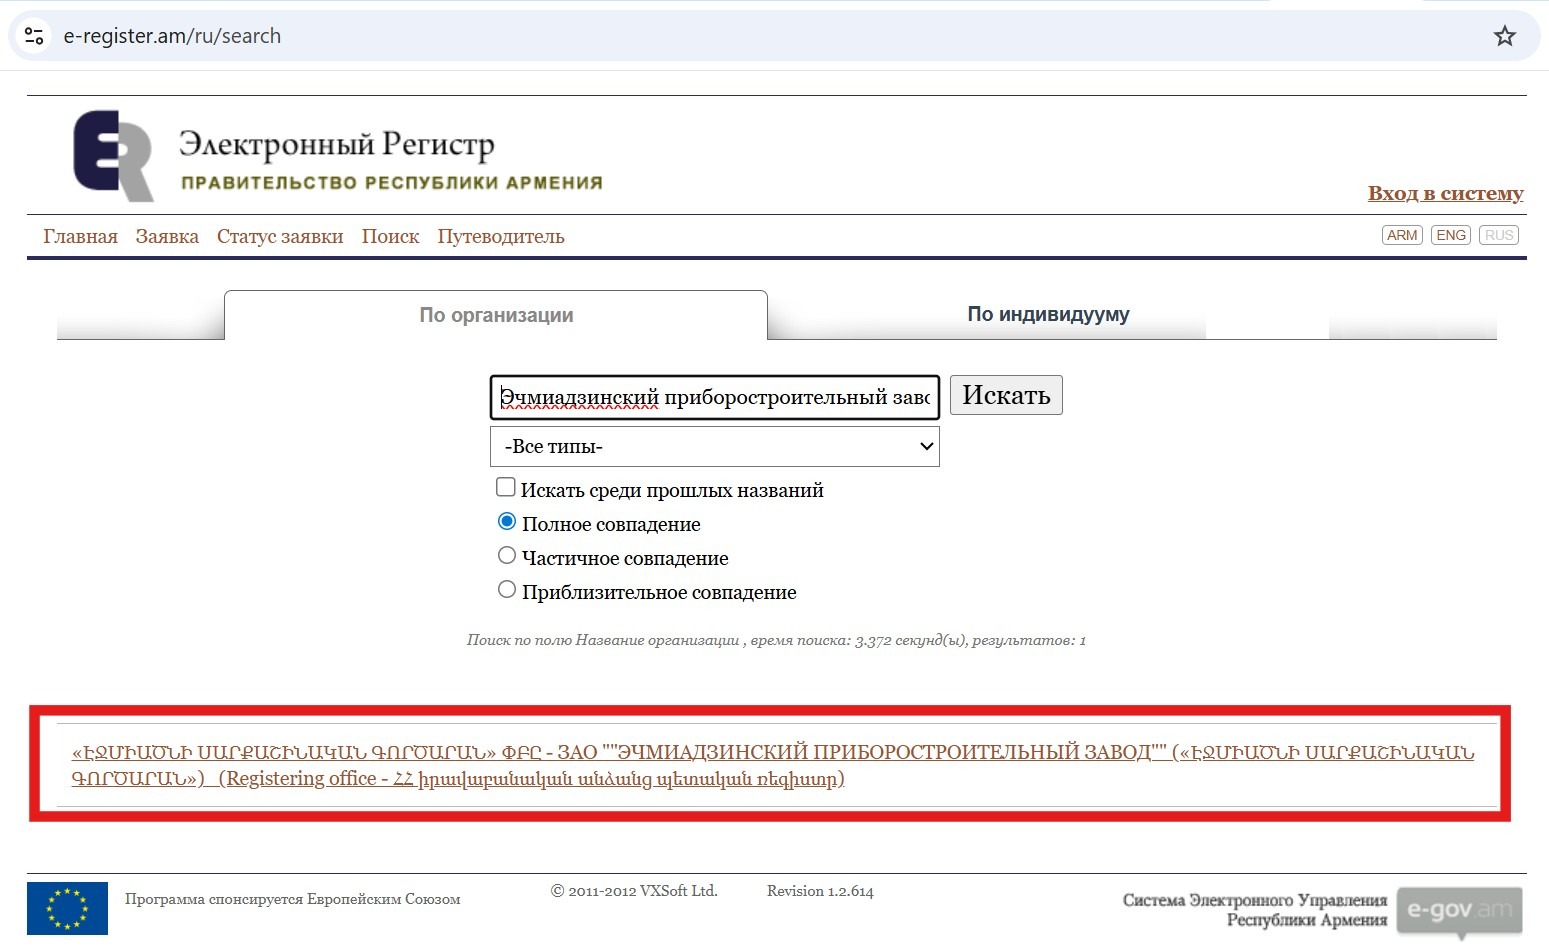
Task: Choose the "Частичное совпадение" radio option
Action: click(507, 556)
